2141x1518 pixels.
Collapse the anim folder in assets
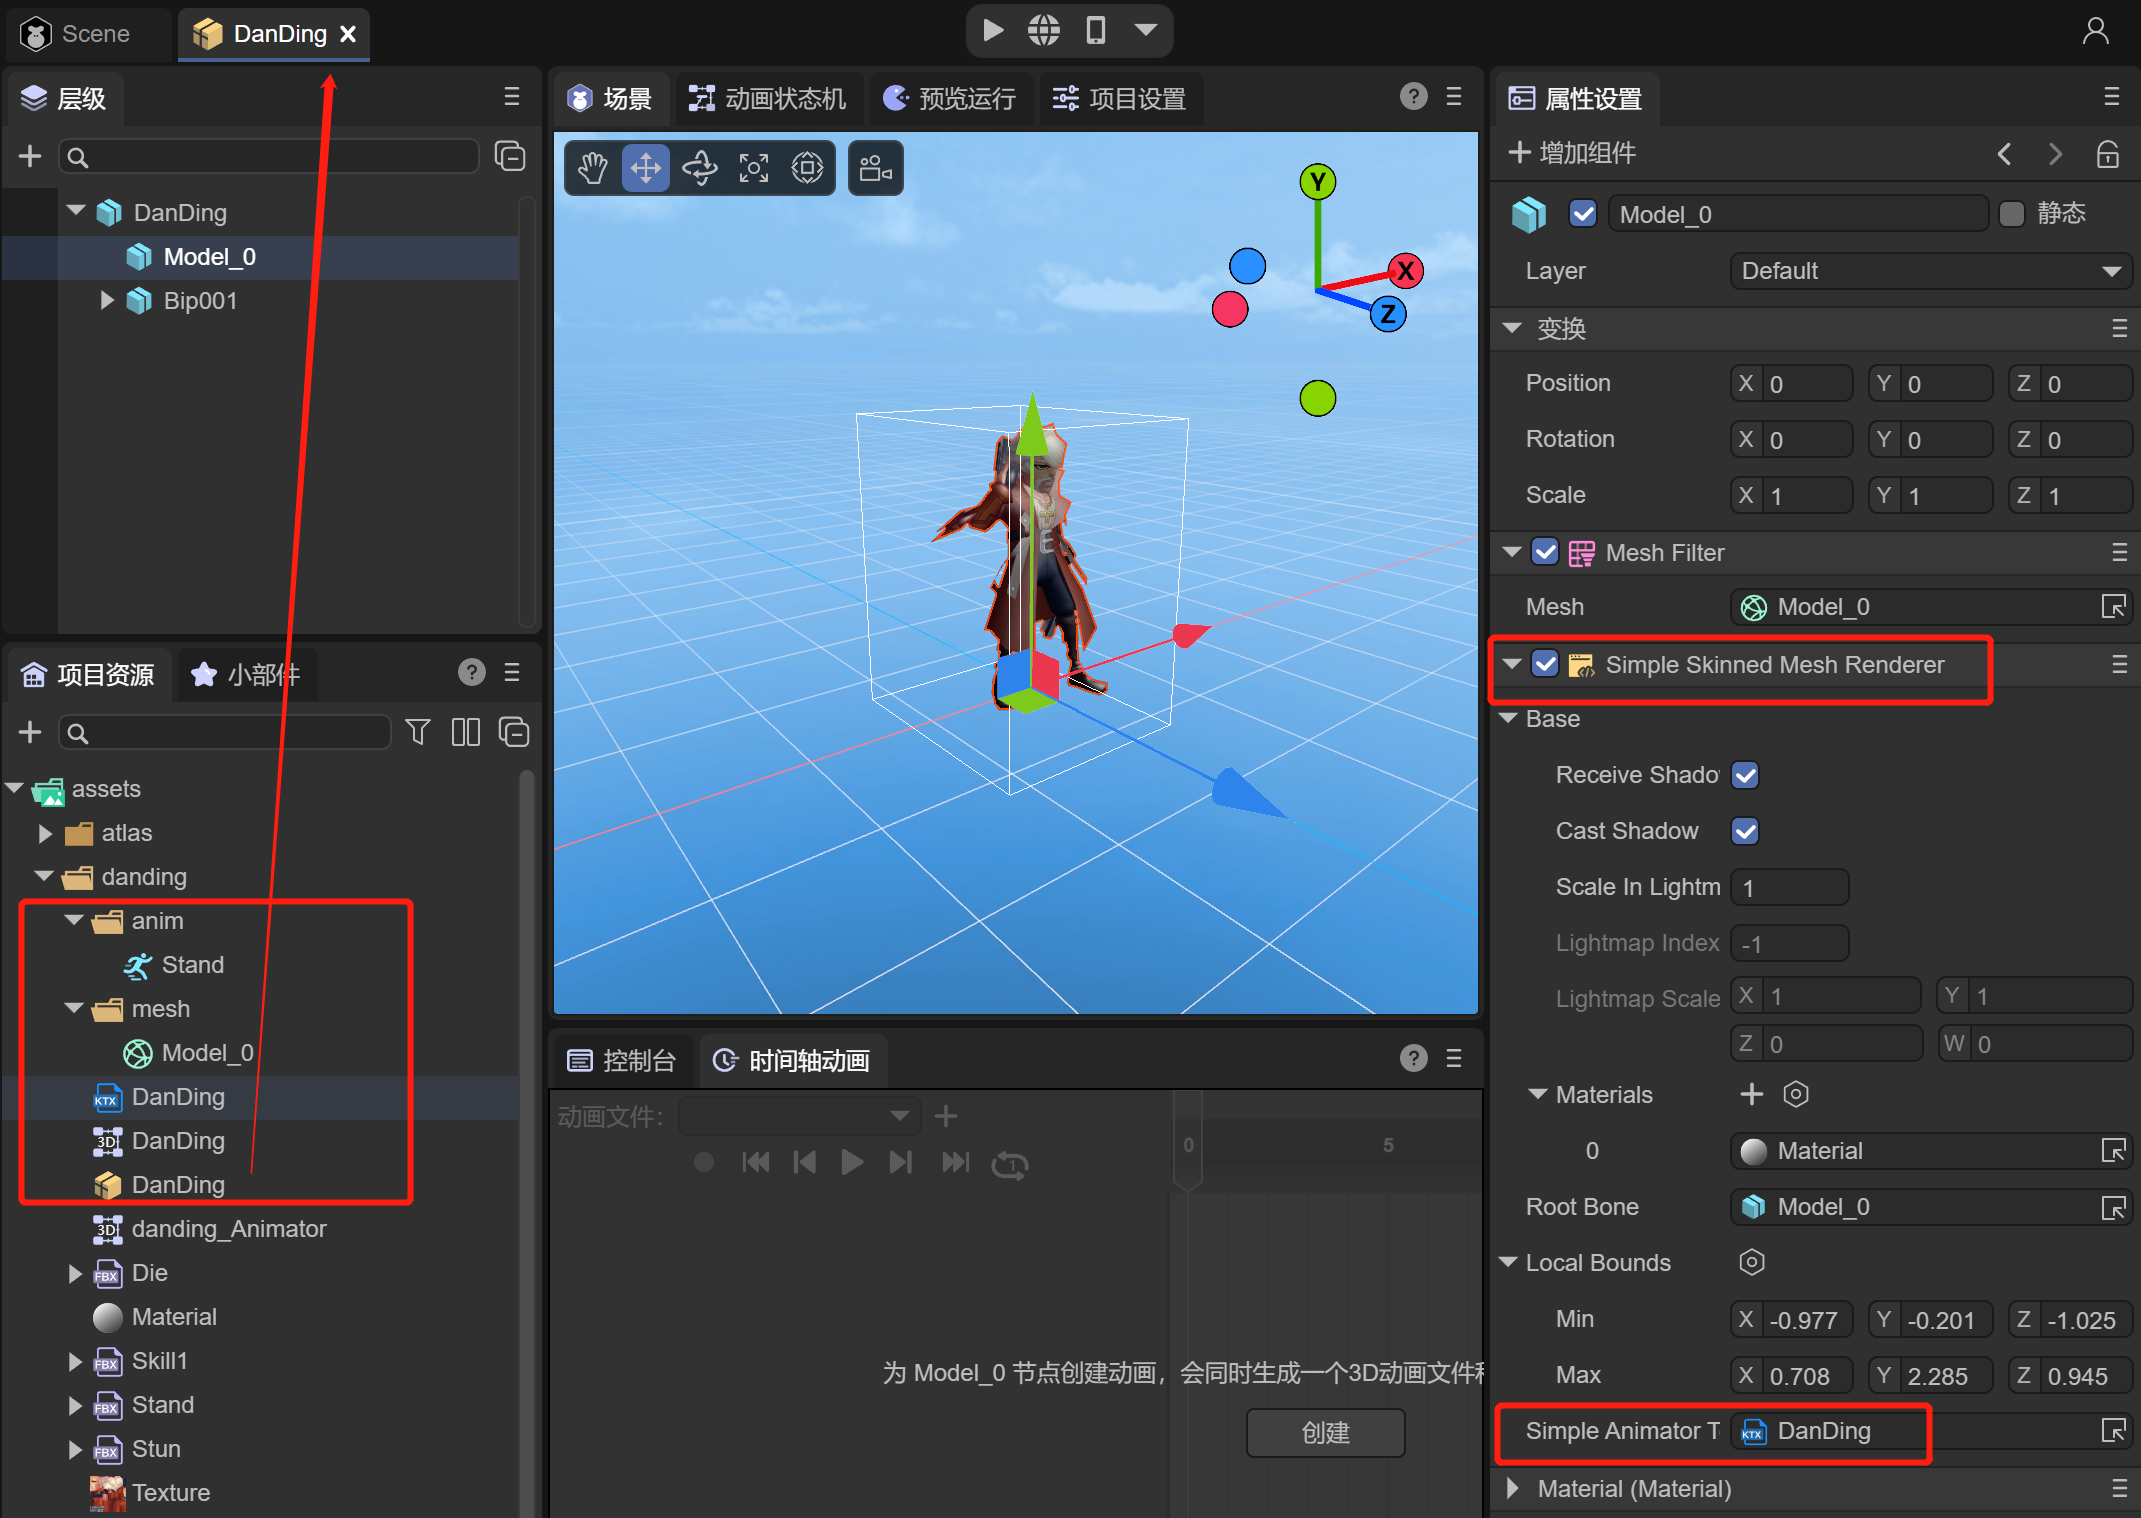pos(74,921)
